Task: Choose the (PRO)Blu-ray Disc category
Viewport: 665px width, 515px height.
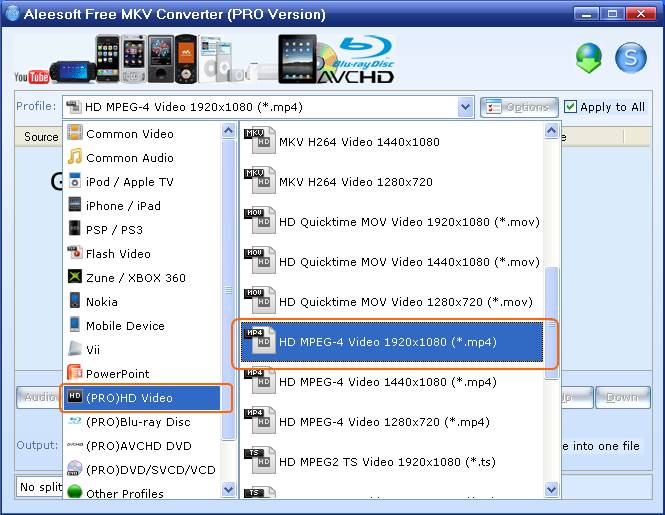Action: click(x=137, y=422)
